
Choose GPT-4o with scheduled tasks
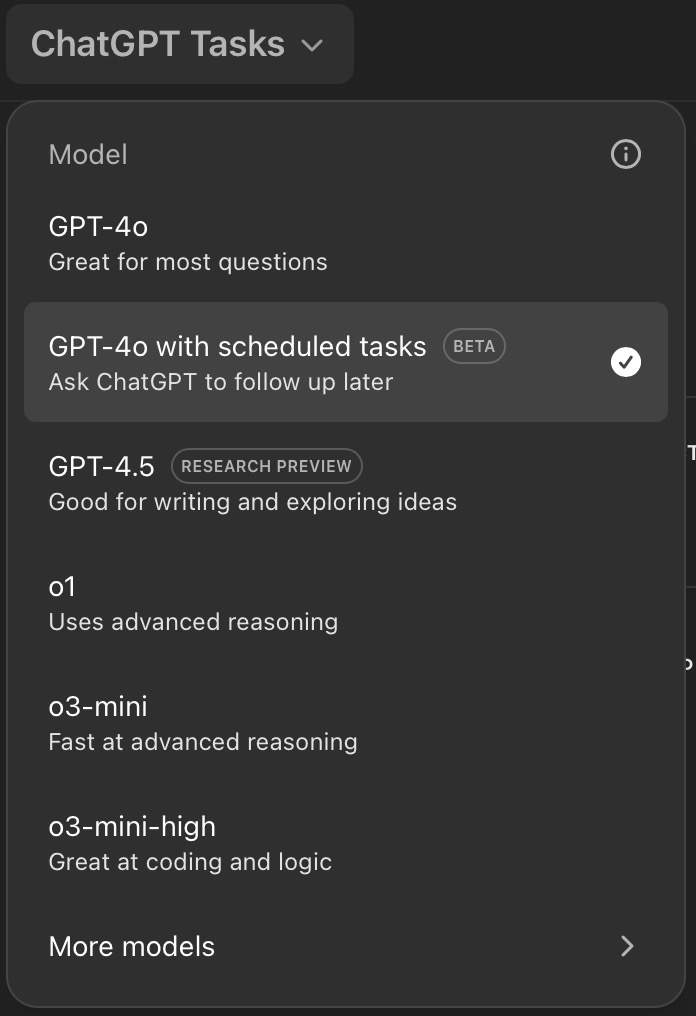pos(346,362)
